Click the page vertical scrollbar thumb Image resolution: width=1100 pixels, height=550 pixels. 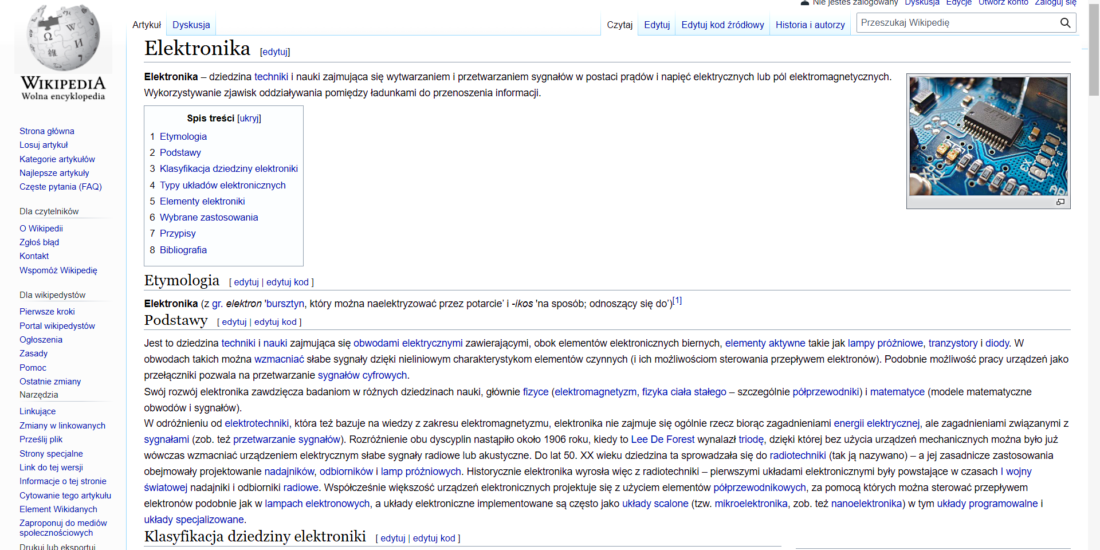pyautogui.click(x=1094, y=48)
